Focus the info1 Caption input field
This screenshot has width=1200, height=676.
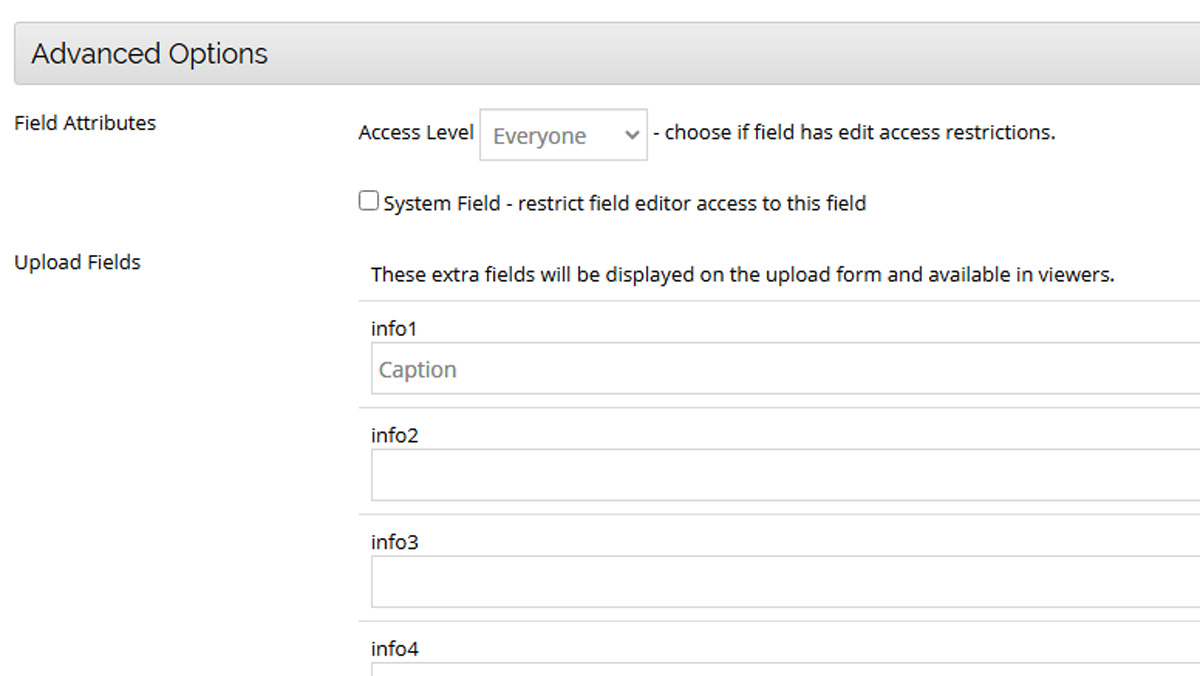785,369
